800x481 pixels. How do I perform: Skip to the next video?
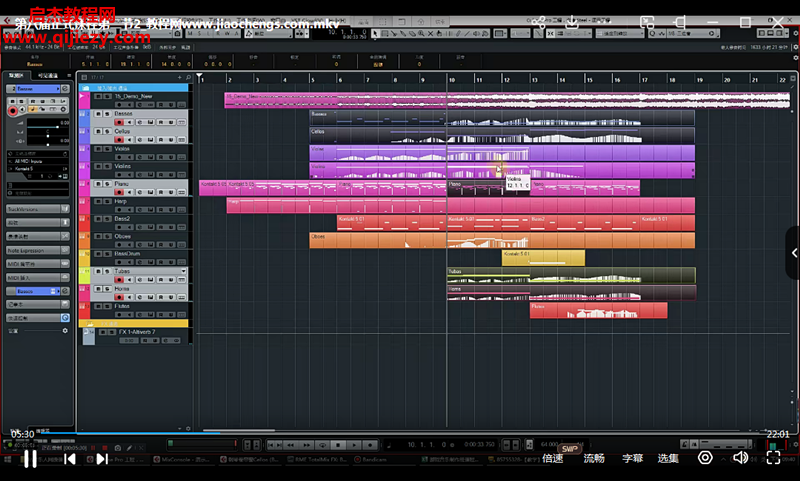pyautogui.click(x=101, y=459)
